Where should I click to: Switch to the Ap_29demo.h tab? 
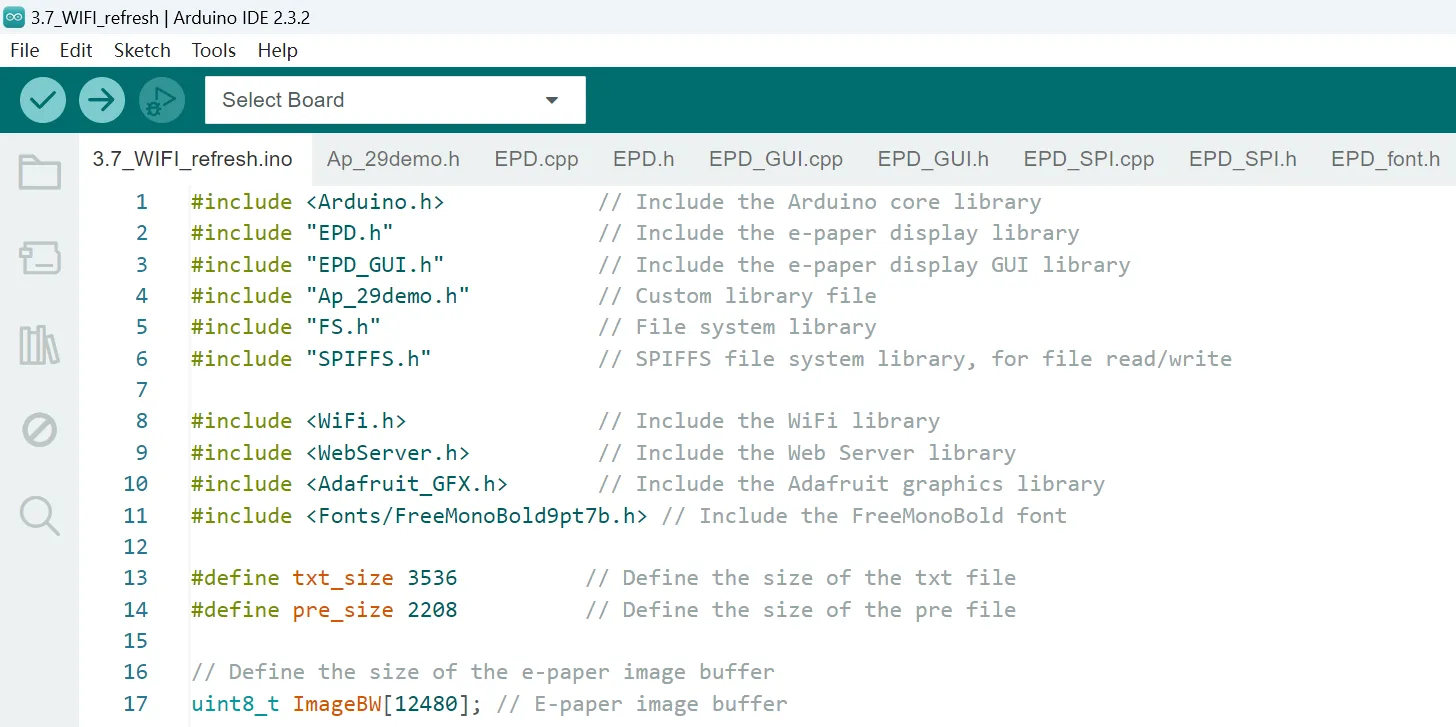393,159
